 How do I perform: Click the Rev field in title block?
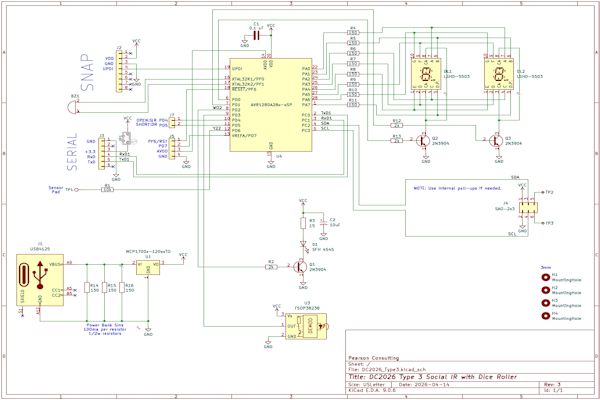(552, 384)
